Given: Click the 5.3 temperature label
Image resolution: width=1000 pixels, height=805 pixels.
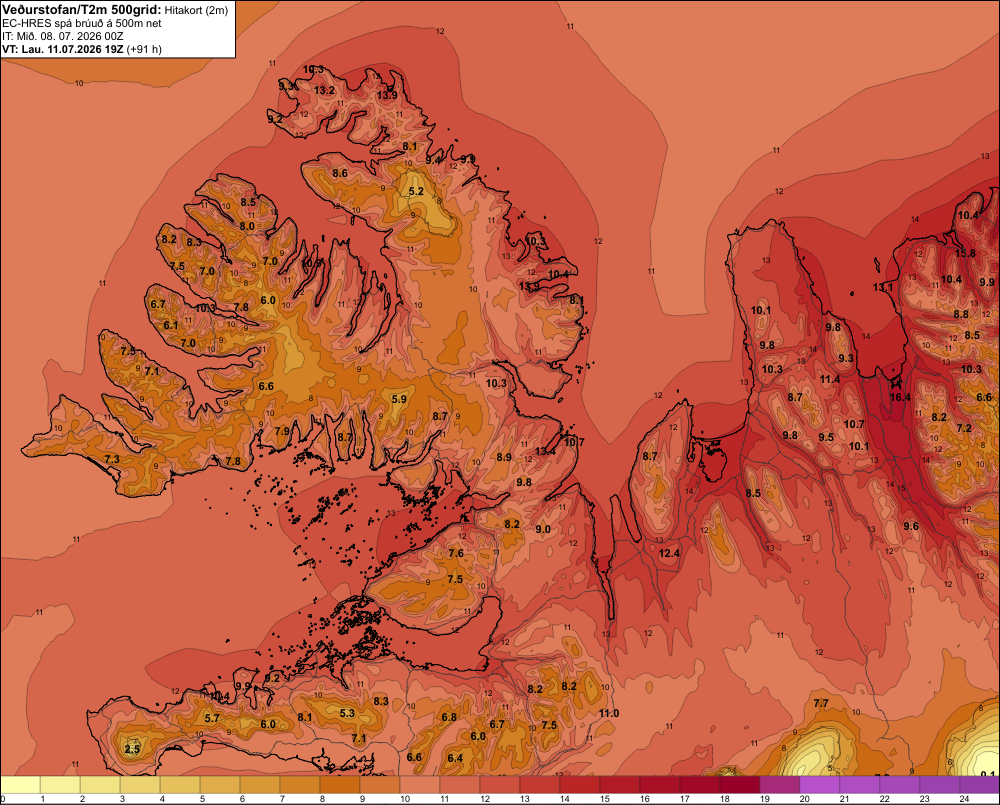Looking at the screenshot, I should [x=347, y=713].
